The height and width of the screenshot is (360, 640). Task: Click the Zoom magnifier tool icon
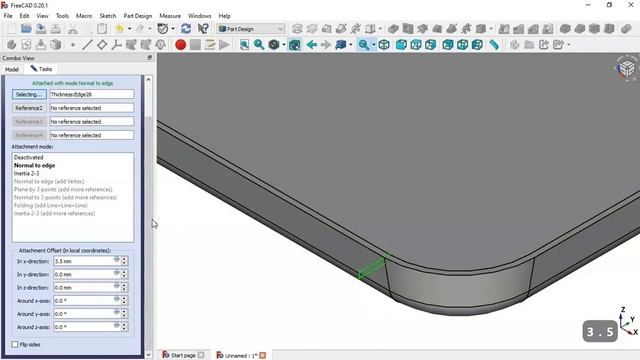pos(363,44)
